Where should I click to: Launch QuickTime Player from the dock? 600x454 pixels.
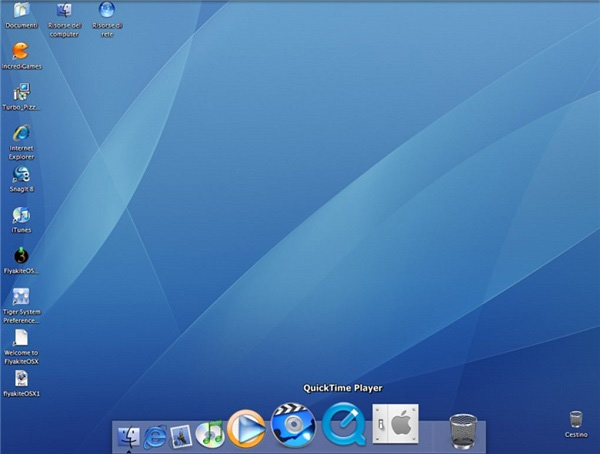(x=344, y=424)
